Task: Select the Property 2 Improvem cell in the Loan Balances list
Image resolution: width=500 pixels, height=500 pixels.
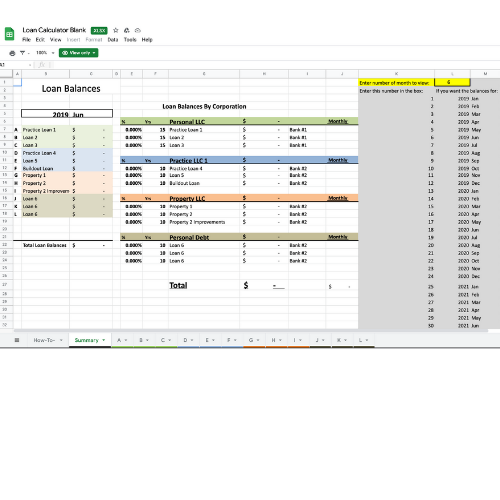Action: point(46,191)
